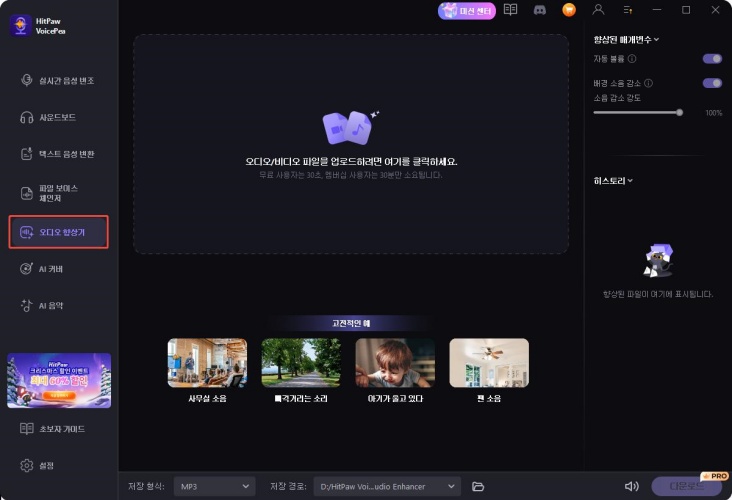This screenshot has height=500, width=732.
Task: Click the gear icon beside 설정
Action: pos(27,465)
